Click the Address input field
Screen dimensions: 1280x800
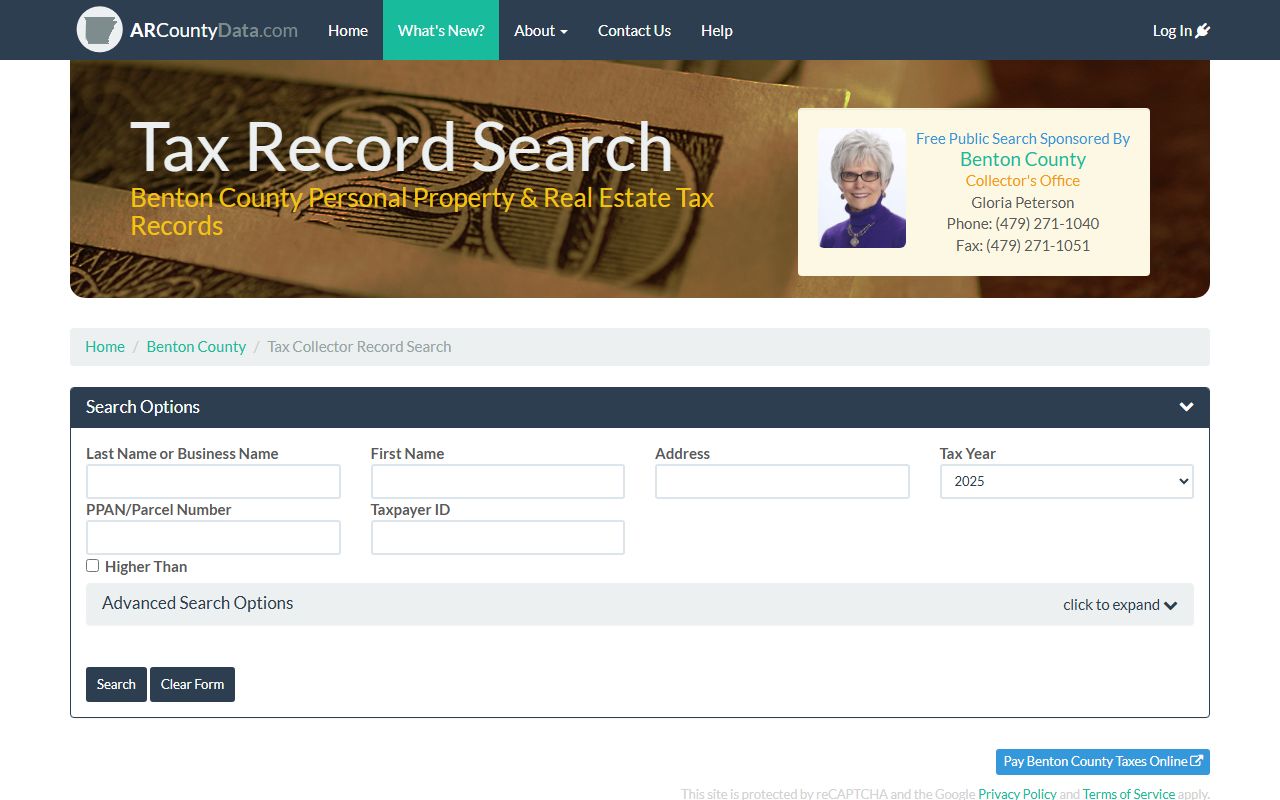tap(782, 481)
